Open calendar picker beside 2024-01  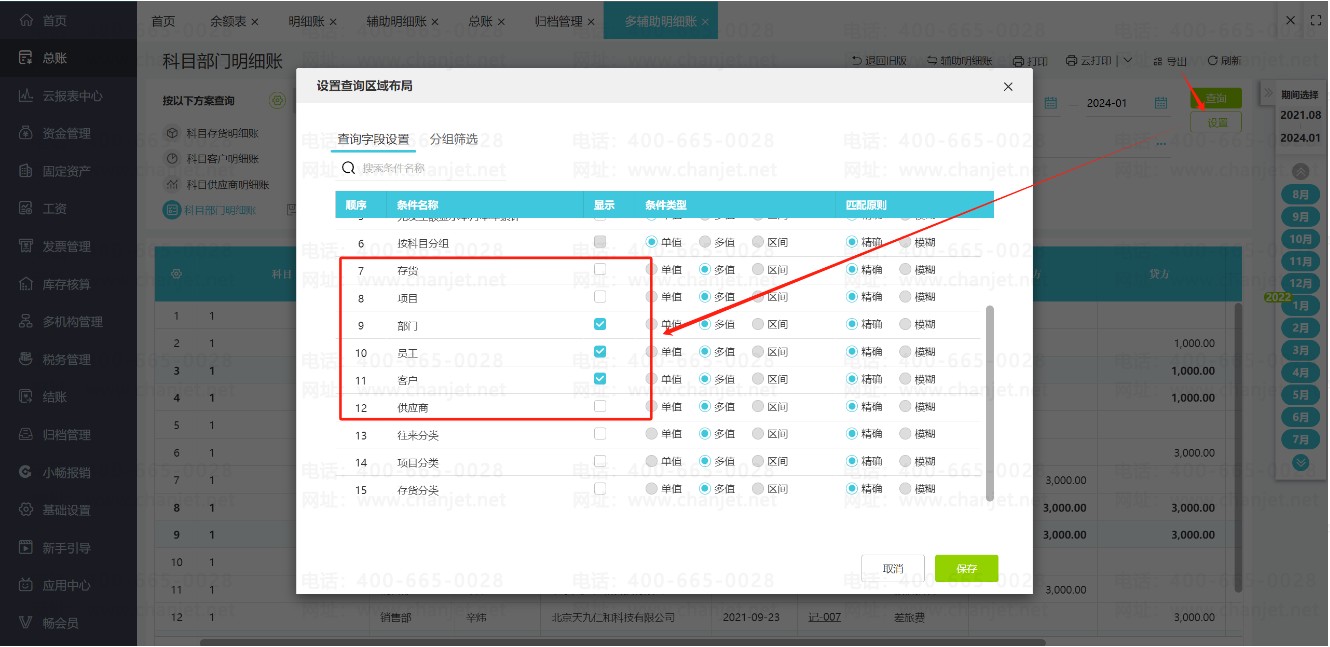(1161, 103)
